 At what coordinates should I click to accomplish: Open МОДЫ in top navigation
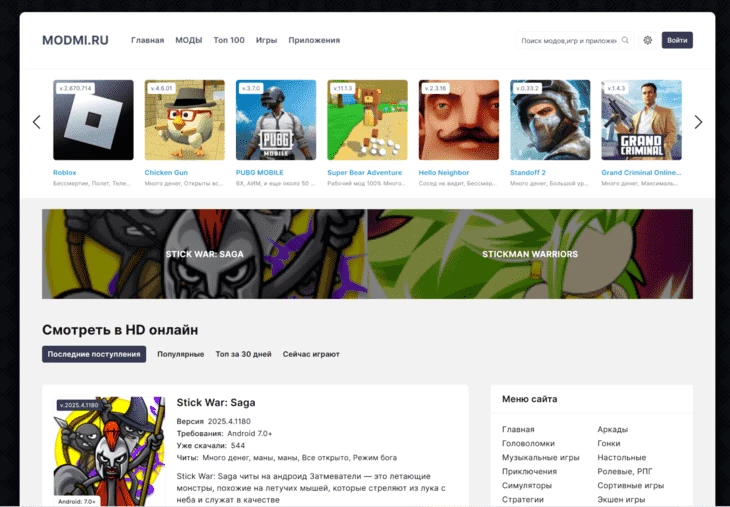189,40
